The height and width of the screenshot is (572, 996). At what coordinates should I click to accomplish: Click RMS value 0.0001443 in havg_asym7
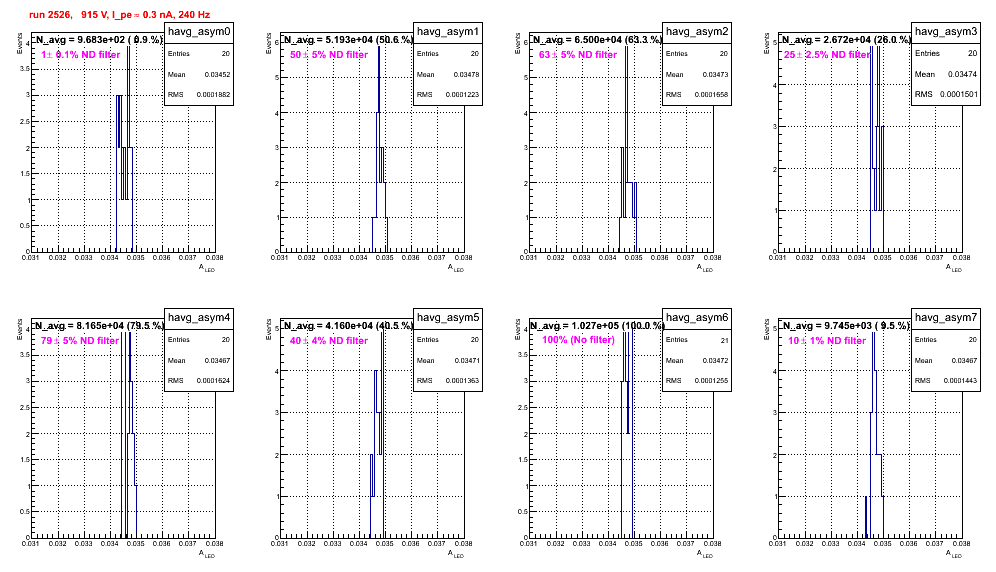(960, 381)
